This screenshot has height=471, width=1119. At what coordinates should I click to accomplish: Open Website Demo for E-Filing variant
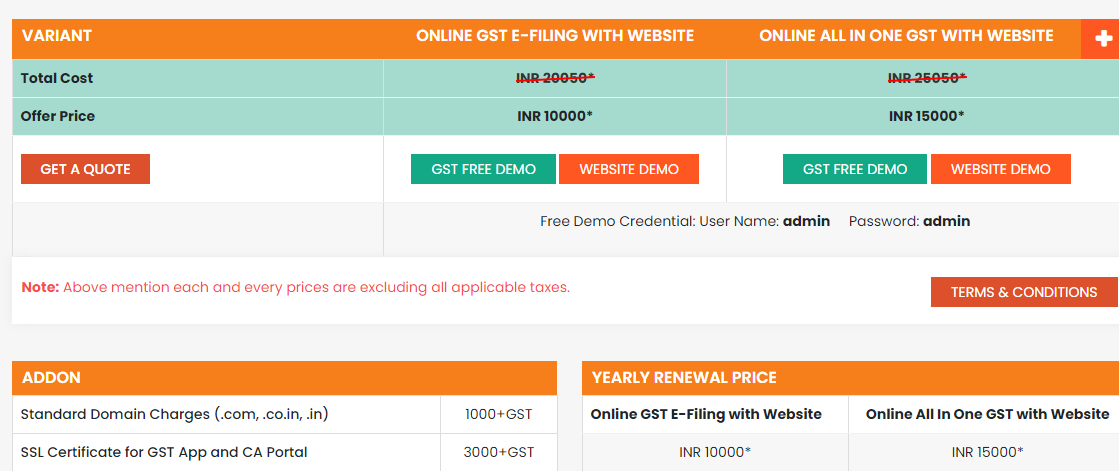tap(628, 169)
